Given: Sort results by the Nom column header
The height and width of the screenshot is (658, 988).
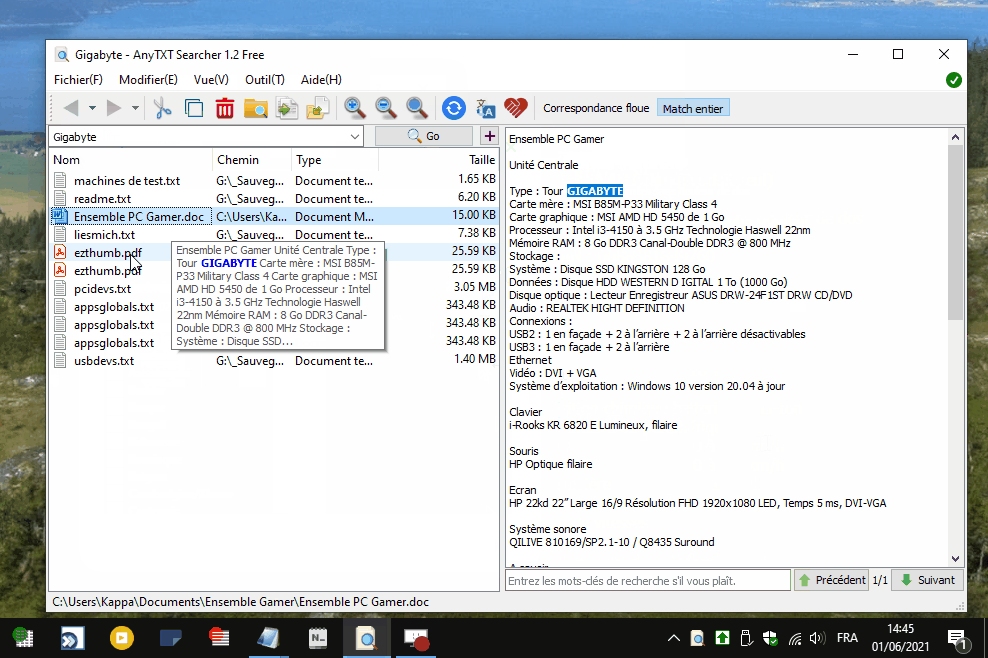Looking at the screenshot, I should pyautogui.click(x=130, y=160).
